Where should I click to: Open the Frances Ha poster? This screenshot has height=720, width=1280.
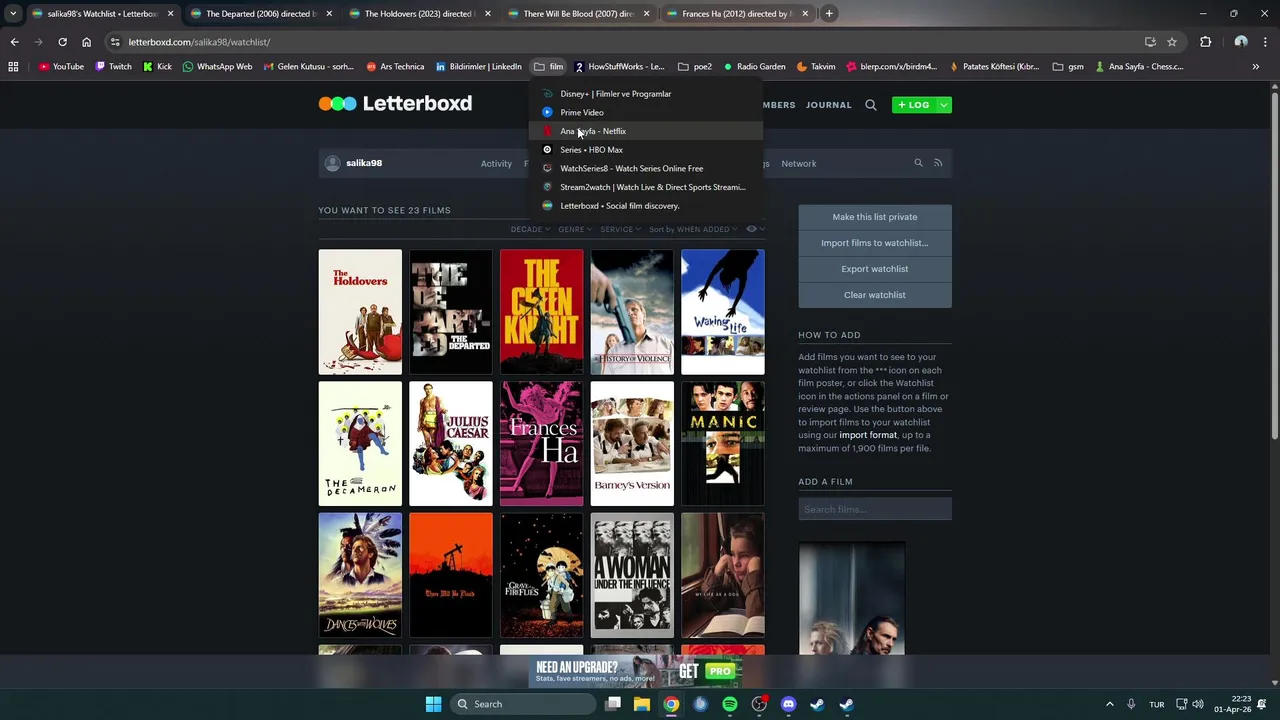coord(541,444)
